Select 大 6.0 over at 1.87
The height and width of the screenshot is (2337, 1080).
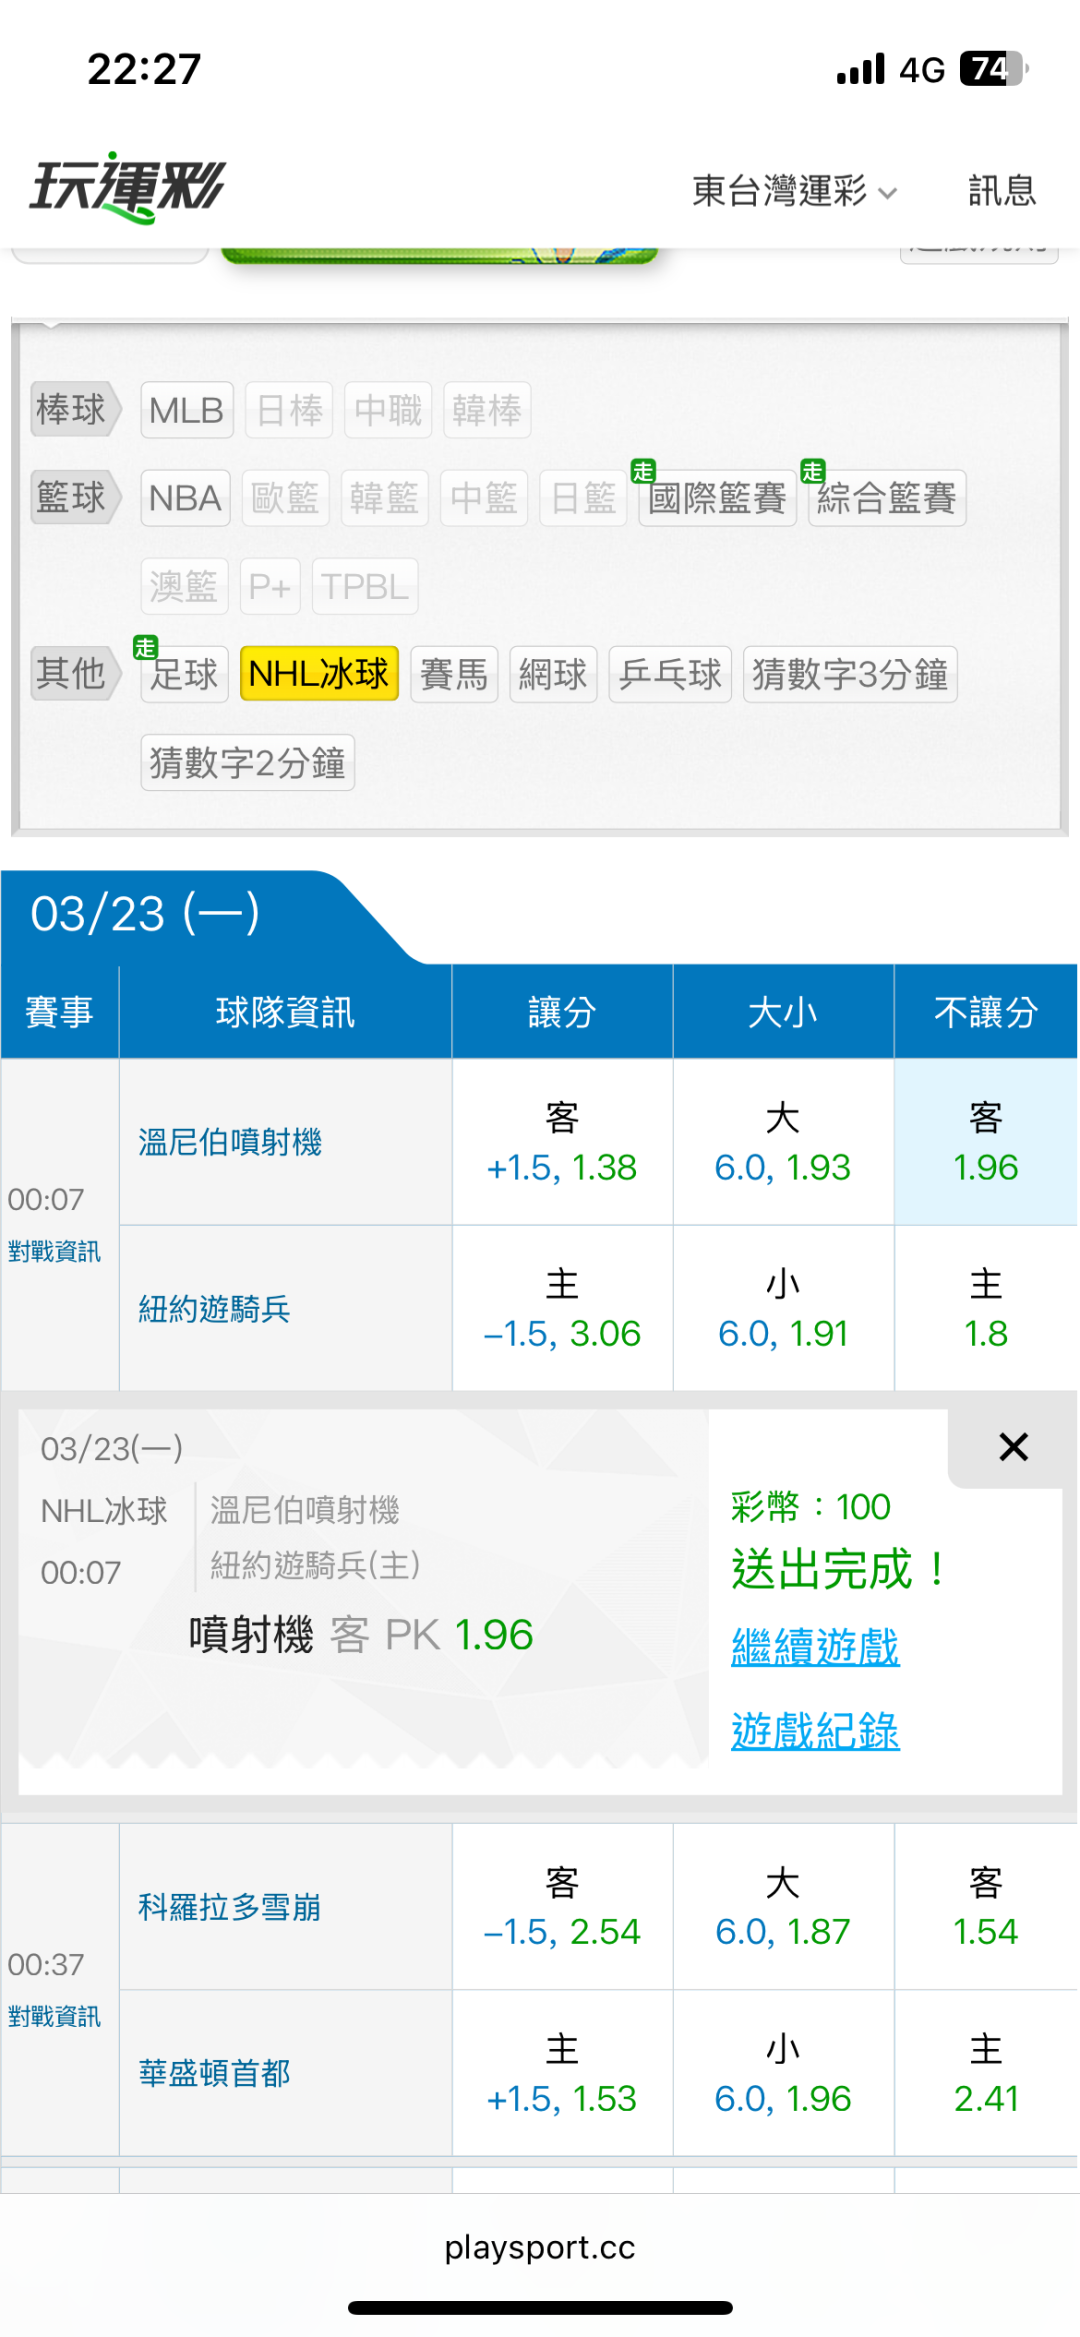pyautogui.click(x=782, y=1906)
